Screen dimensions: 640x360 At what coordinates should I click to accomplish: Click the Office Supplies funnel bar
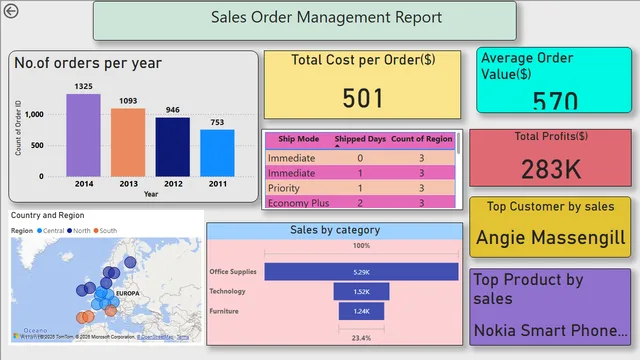(361, 272)
